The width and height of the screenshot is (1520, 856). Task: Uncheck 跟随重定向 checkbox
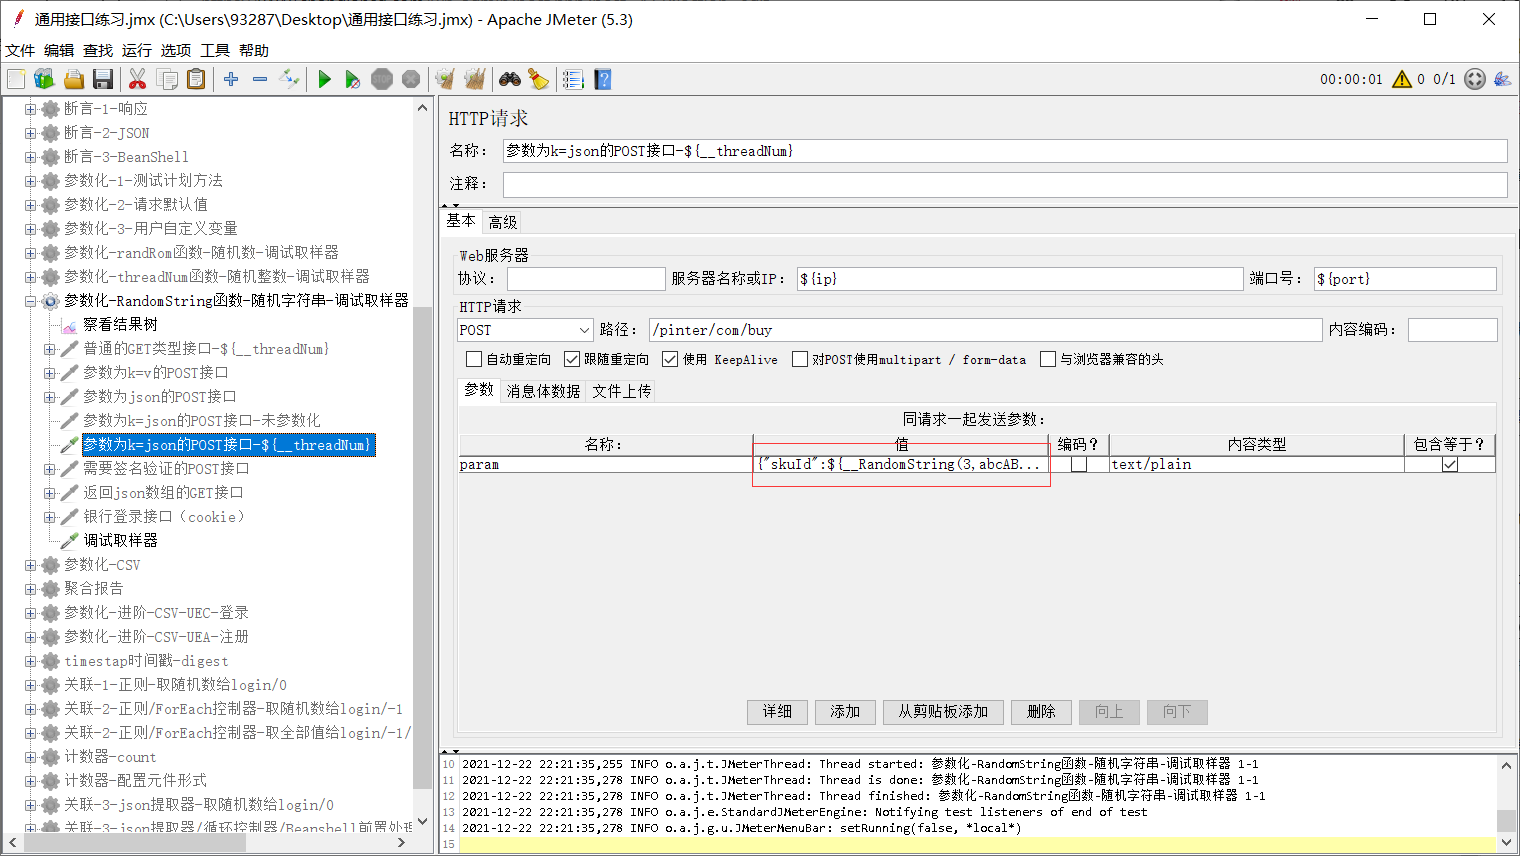(572, 359)
